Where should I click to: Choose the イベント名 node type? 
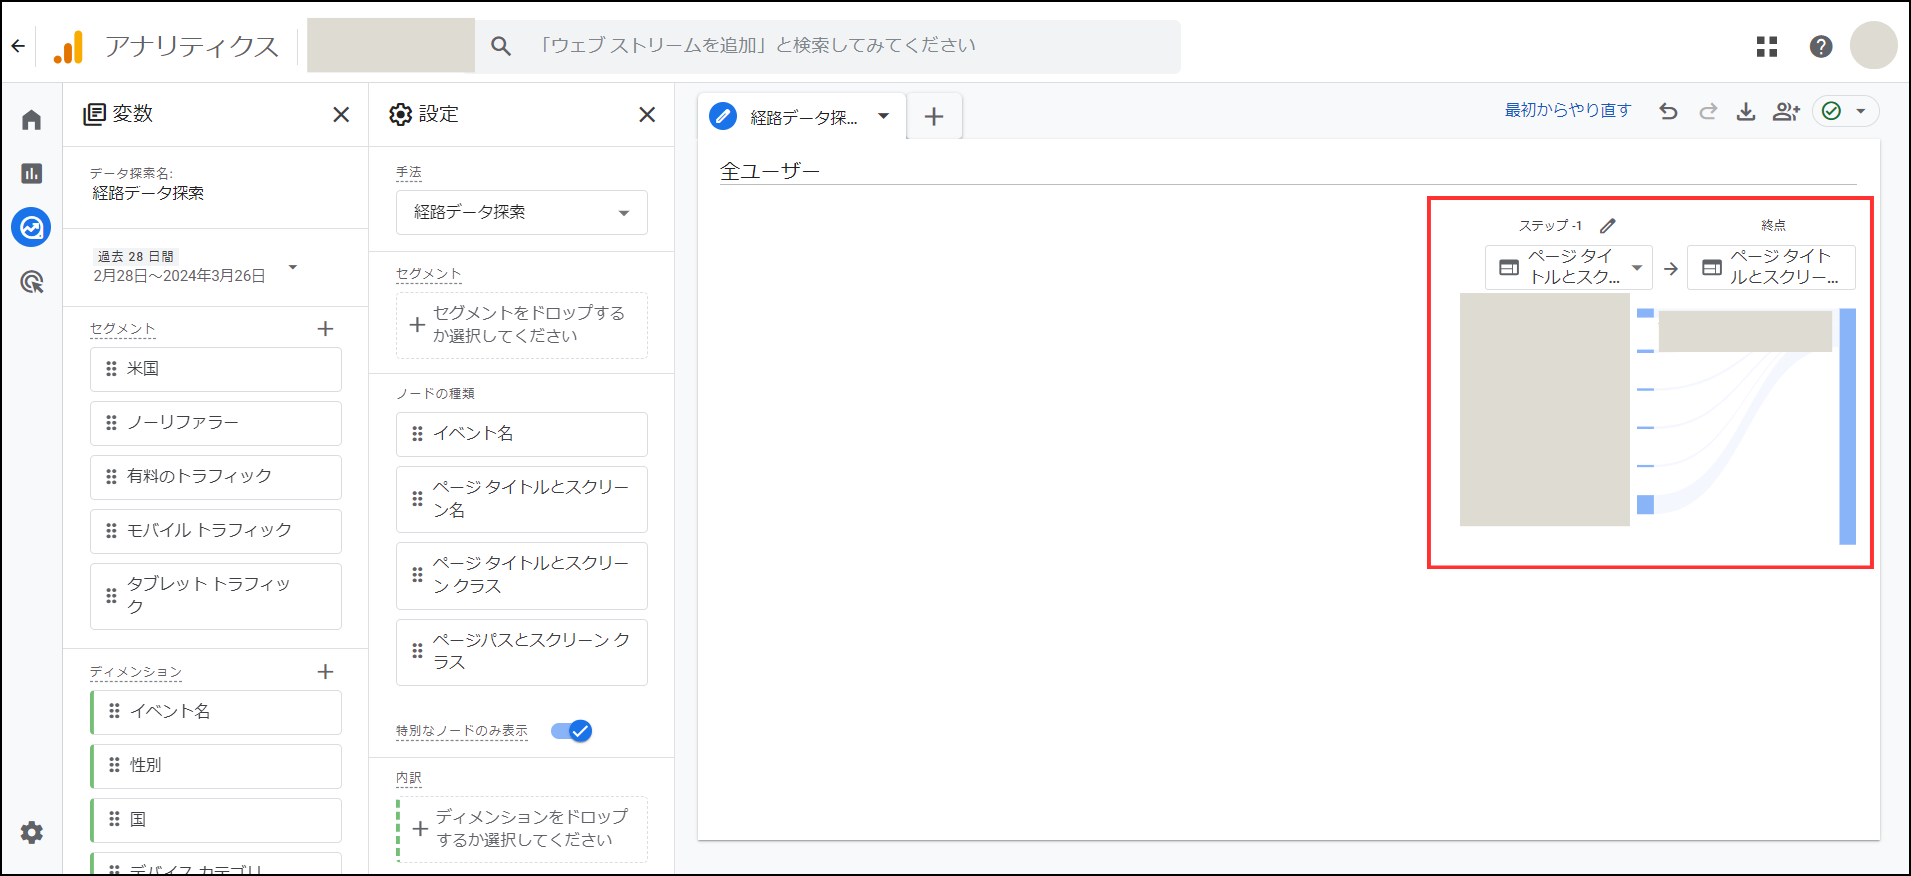[522, 434]
